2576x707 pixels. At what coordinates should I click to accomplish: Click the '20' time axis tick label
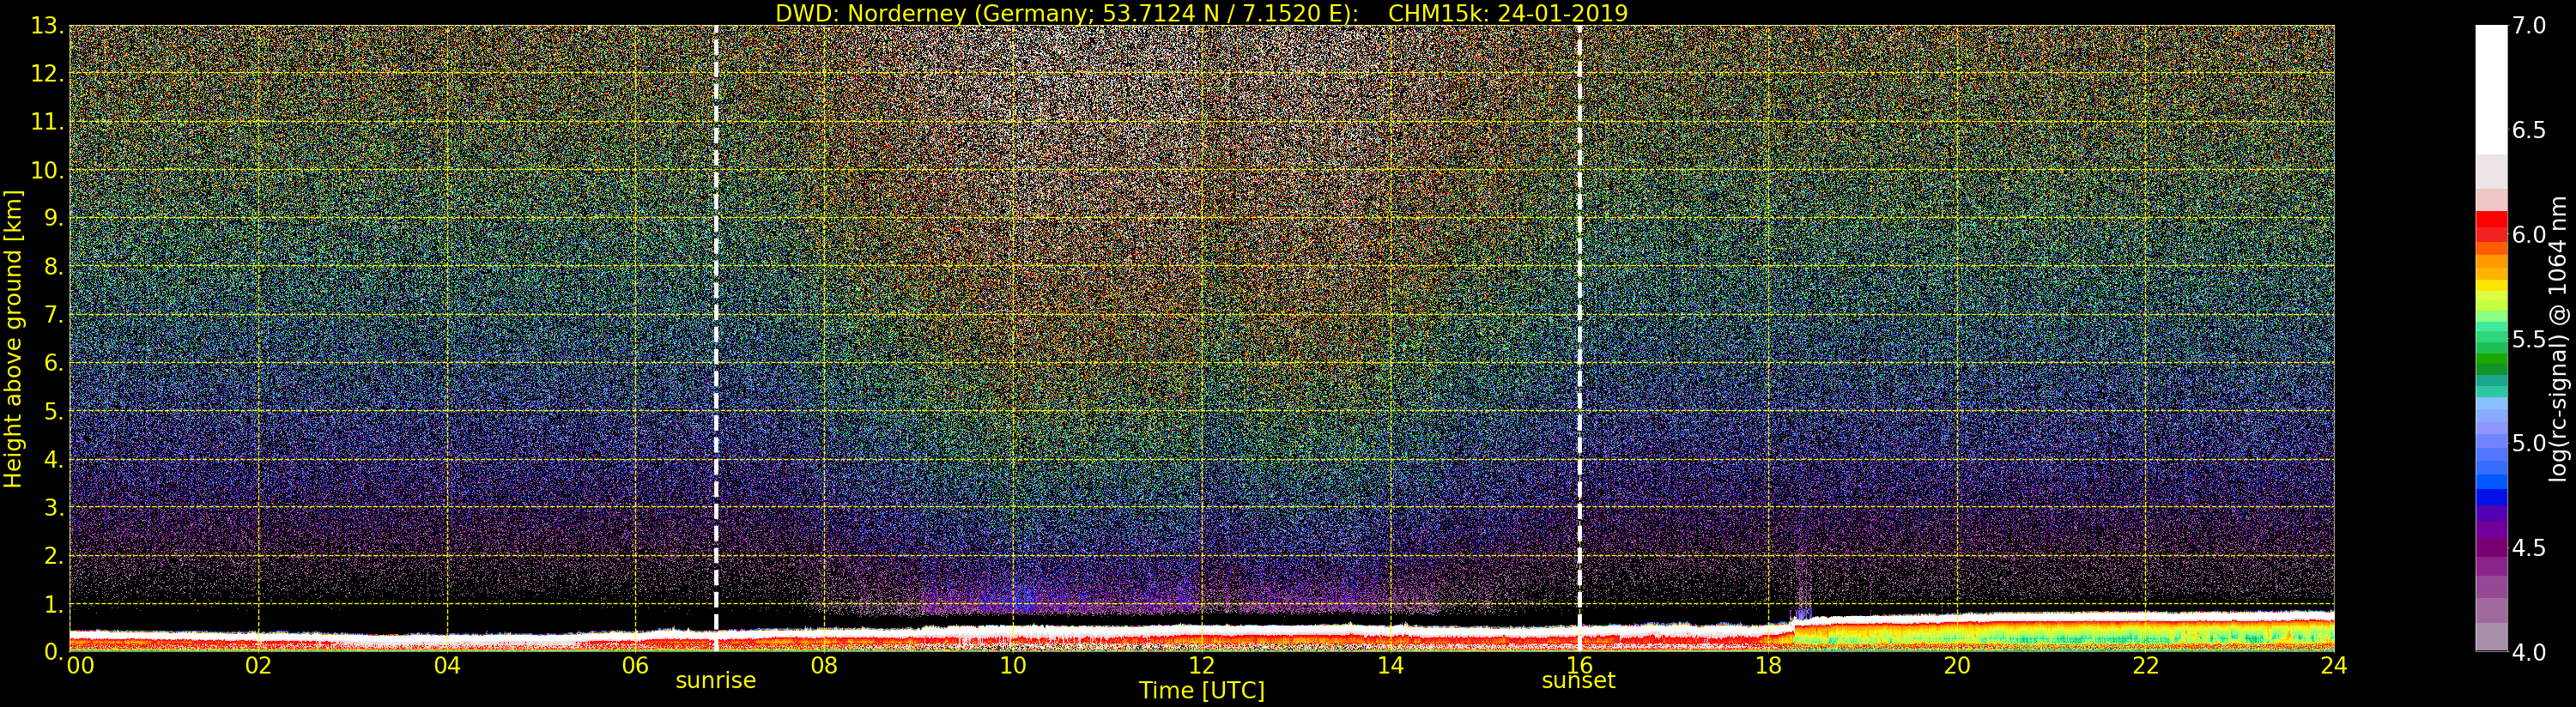[1957, 665]
